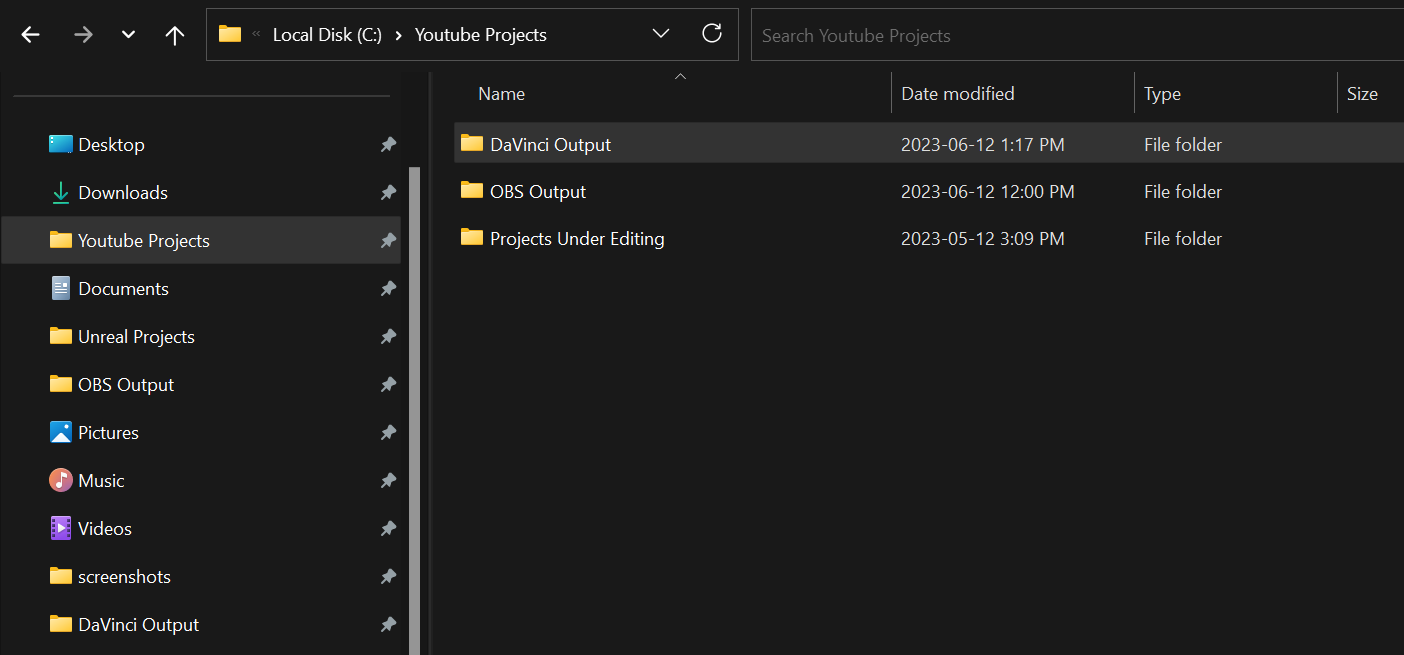Click Local Disk (C:) in the address path
Screen dimensions: 1404x655
click(x=327, y=35)
